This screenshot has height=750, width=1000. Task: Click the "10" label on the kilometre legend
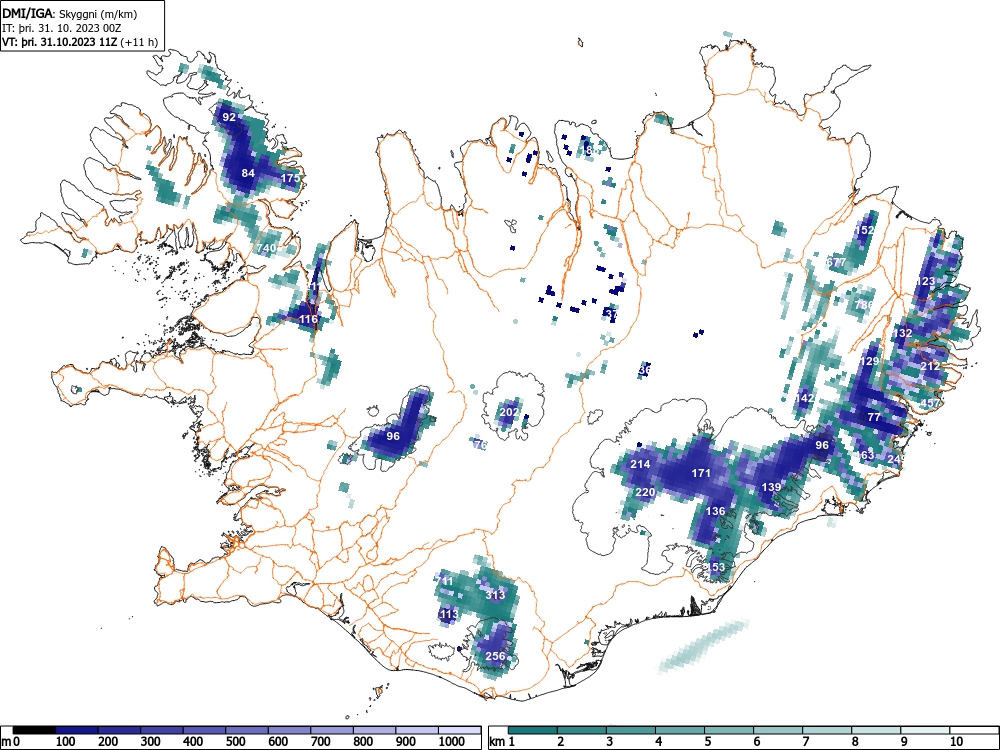pos(955,742)
